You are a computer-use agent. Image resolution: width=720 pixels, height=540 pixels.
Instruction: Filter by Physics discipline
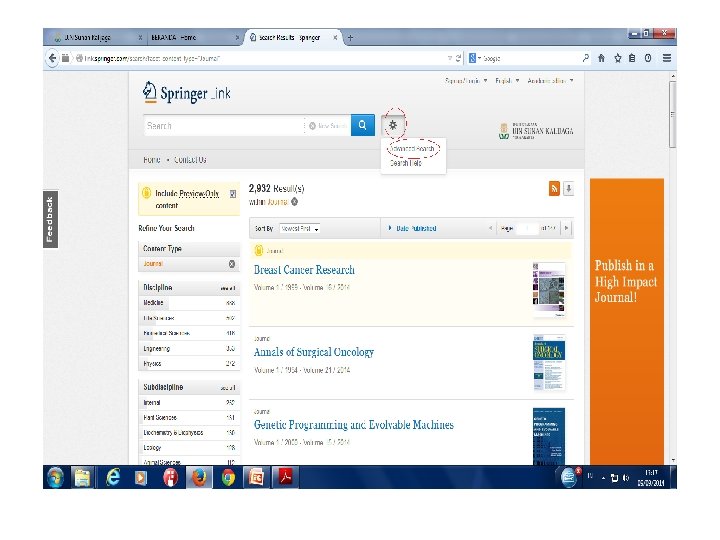189,364
